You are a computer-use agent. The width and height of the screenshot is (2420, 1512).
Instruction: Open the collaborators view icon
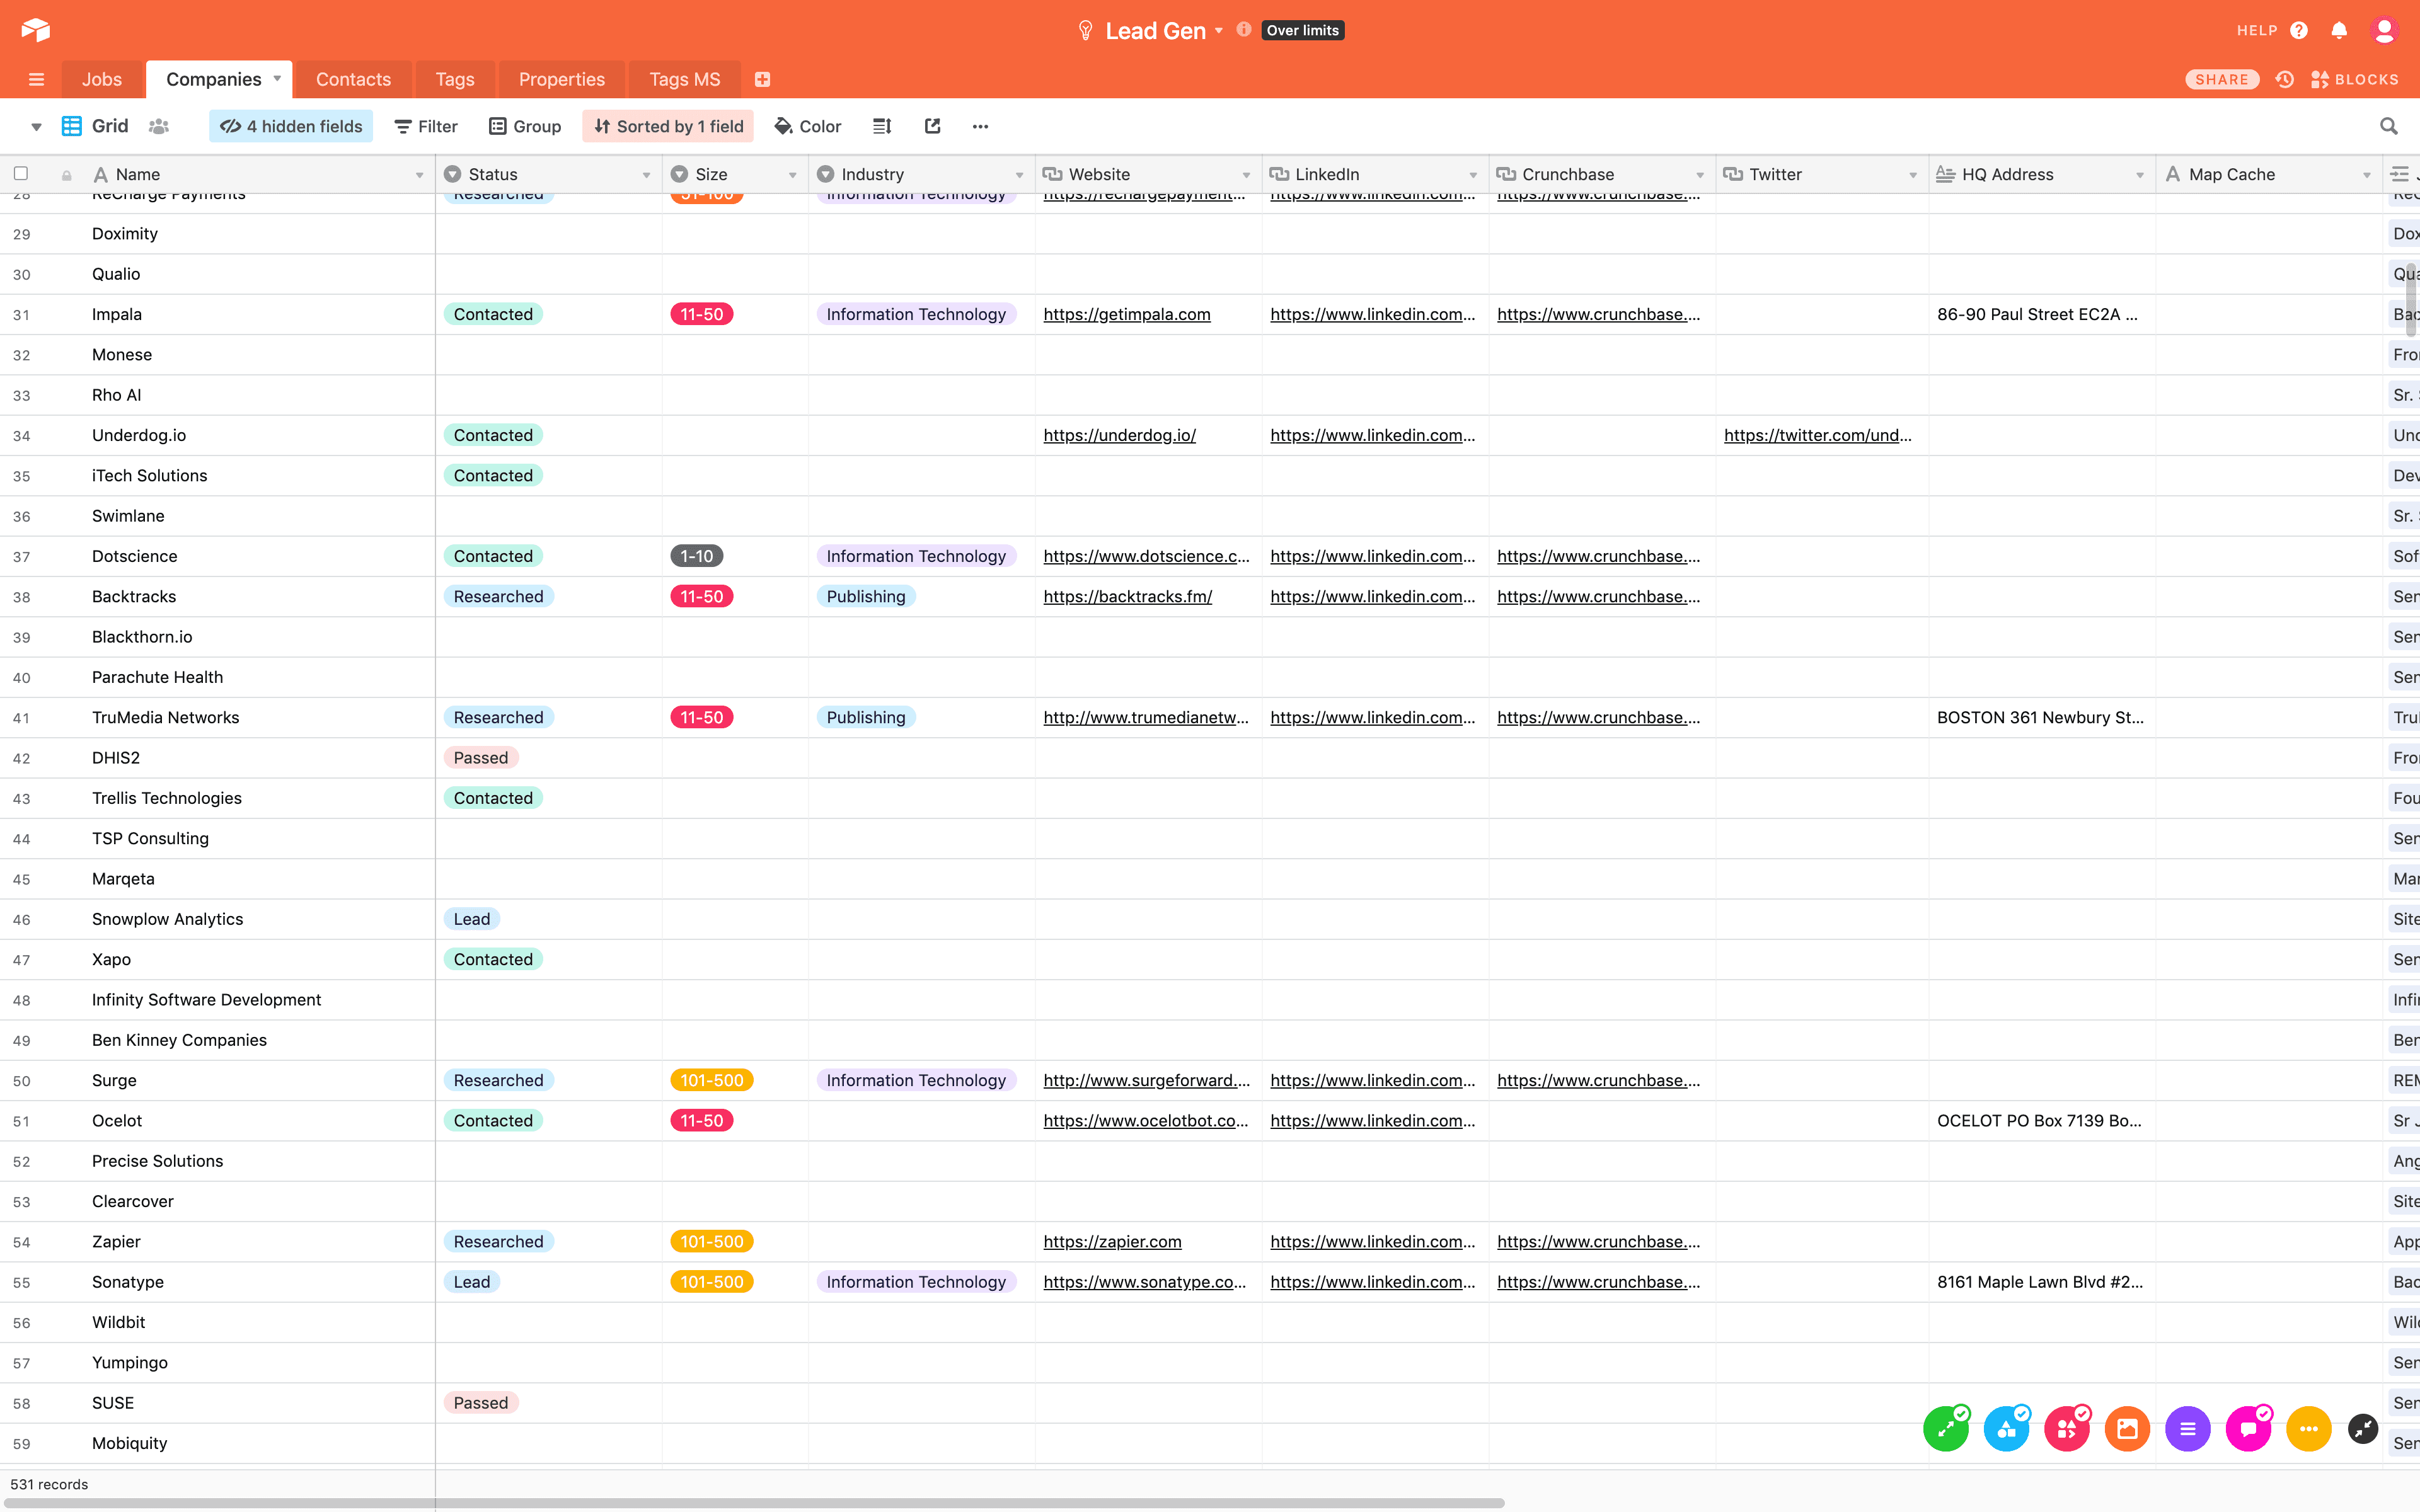point(159,126)
